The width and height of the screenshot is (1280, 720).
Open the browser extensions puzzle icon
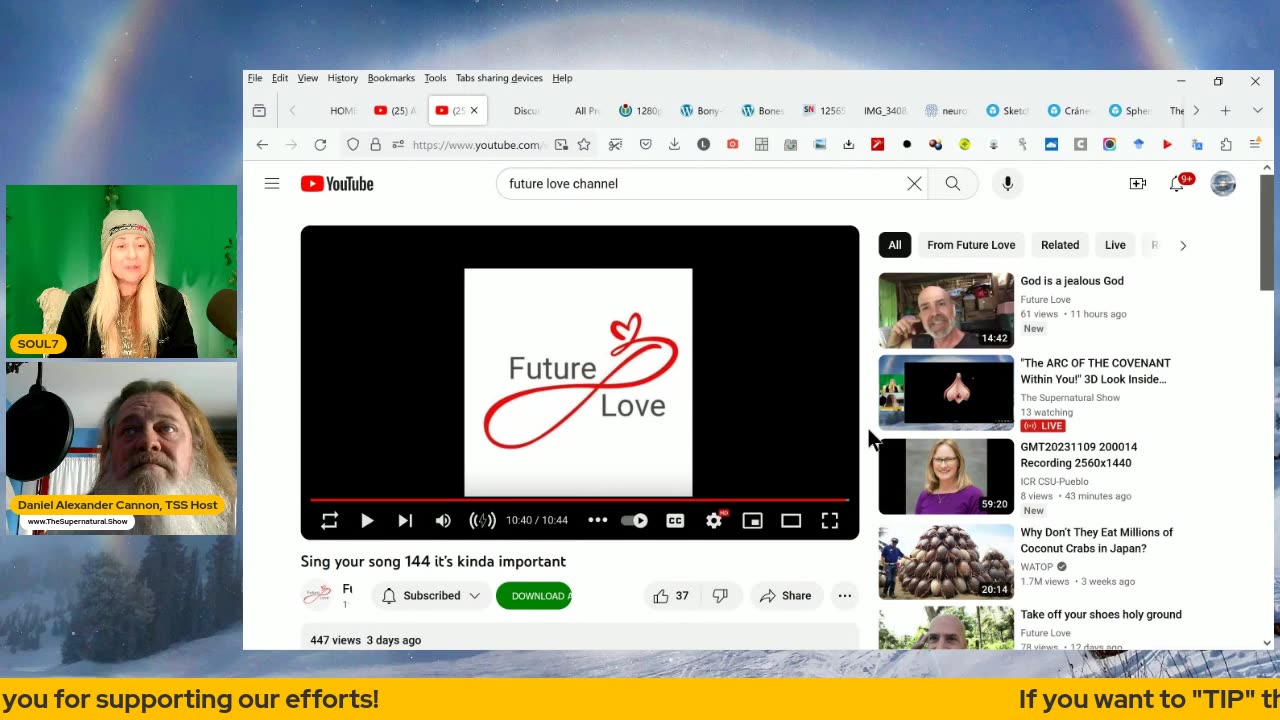tap(1226, 145)
